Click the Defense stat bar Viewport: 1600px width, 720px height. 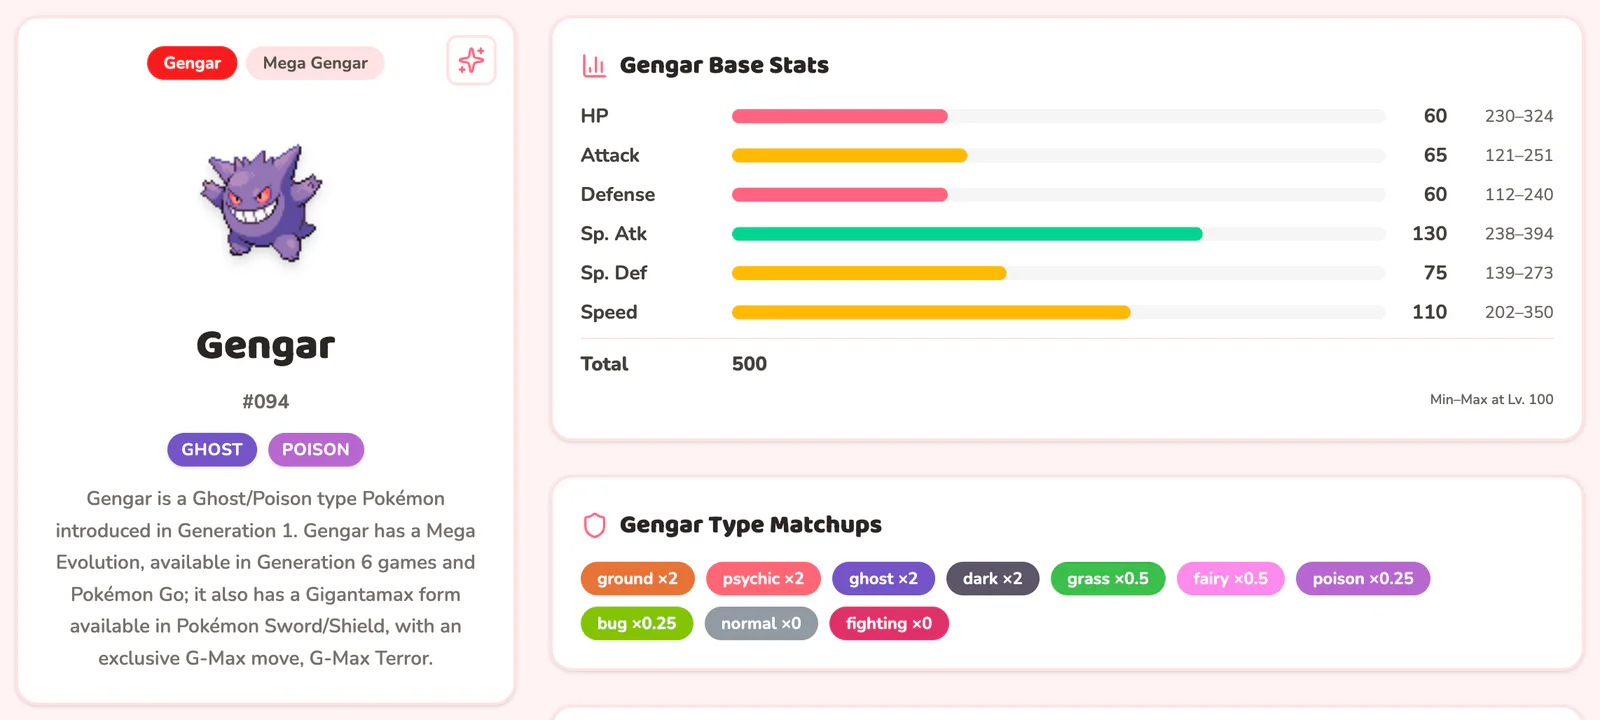[1059, 195]
